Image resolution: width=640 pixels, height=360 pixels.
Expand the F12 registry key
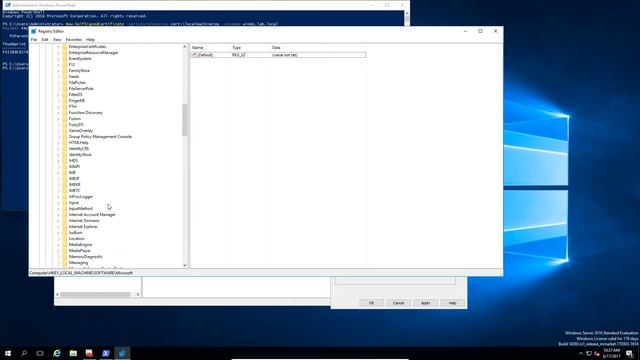click(58, 64)
